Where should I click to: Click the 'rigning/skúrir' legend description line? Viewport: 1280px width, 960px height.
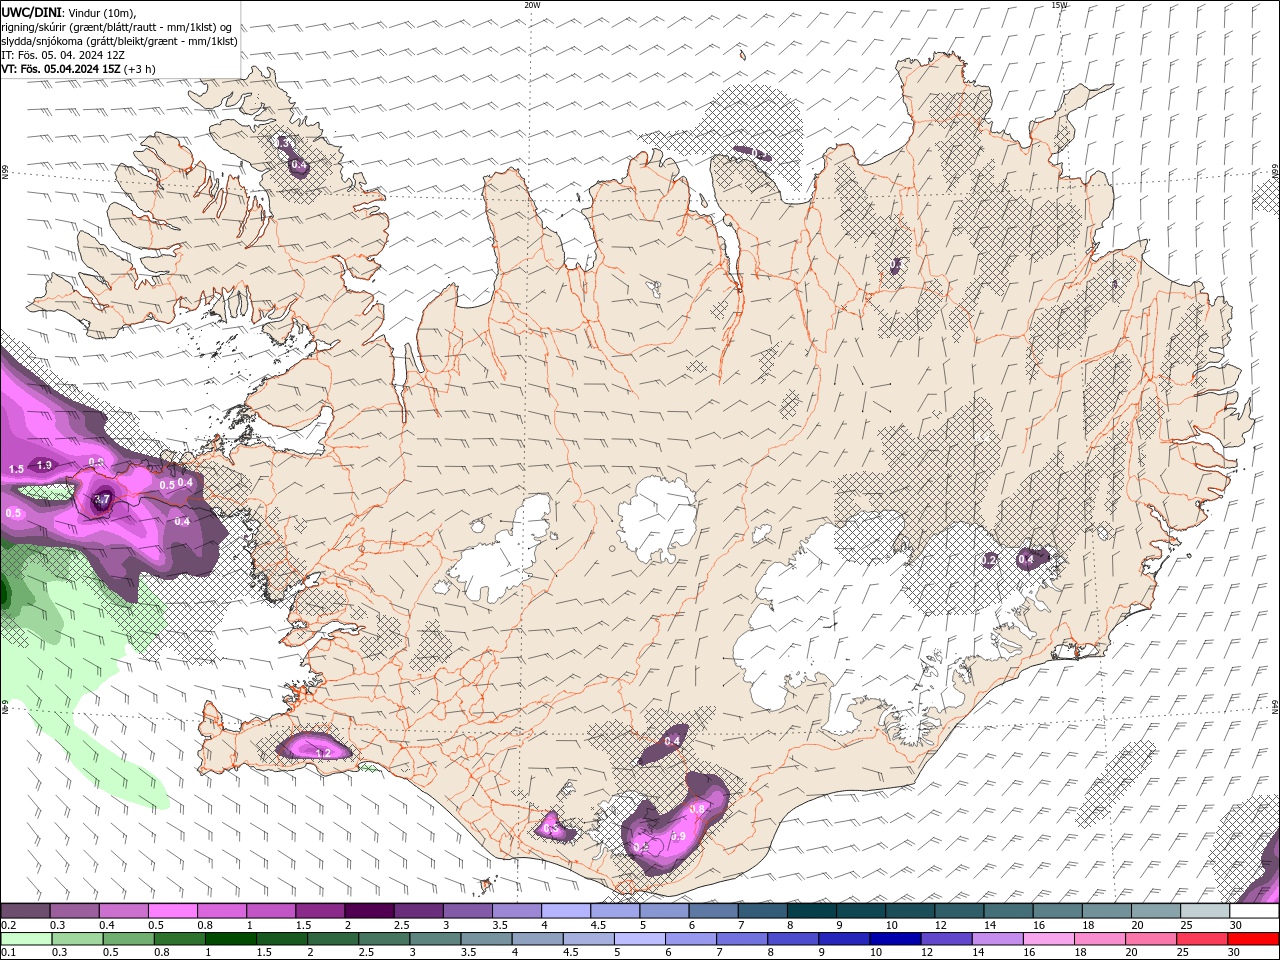click(x=118, y=27)
